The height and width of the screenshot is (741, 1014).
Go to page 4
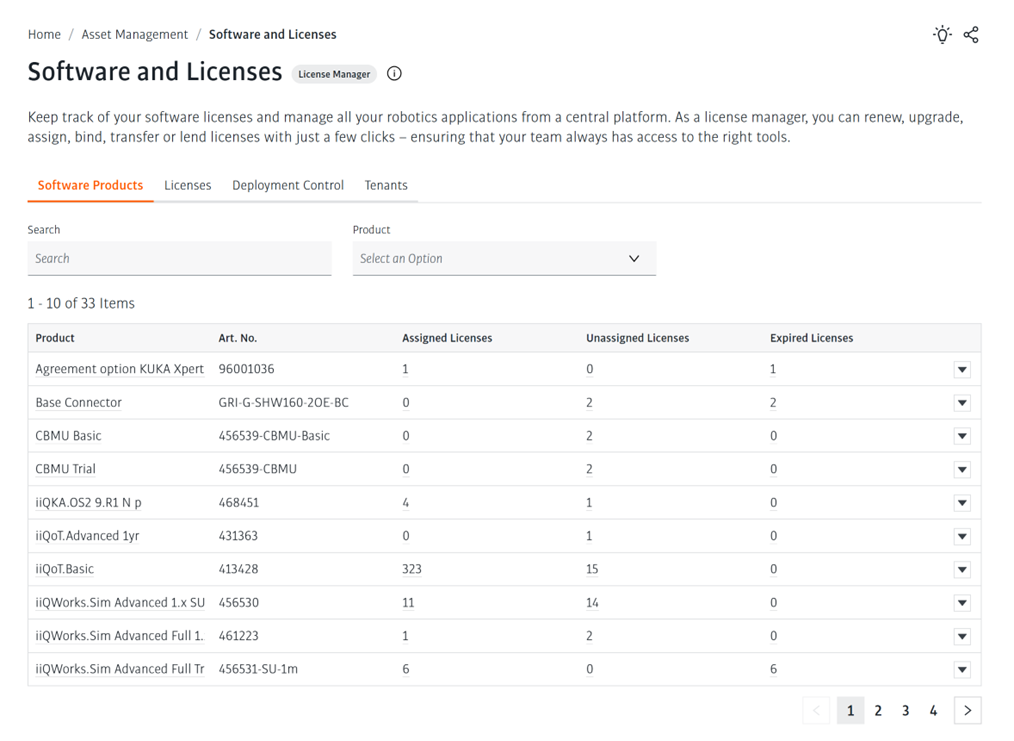click(933, 711)
